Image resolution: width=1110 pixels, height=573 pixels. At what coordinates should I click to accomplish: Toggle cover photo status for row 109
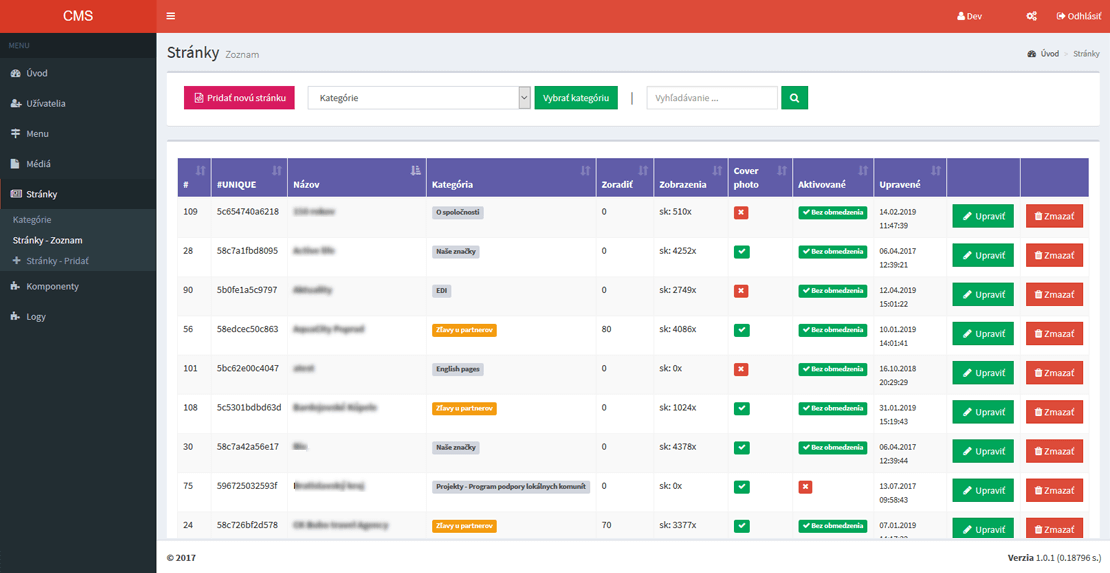click(x=741, y=212)
